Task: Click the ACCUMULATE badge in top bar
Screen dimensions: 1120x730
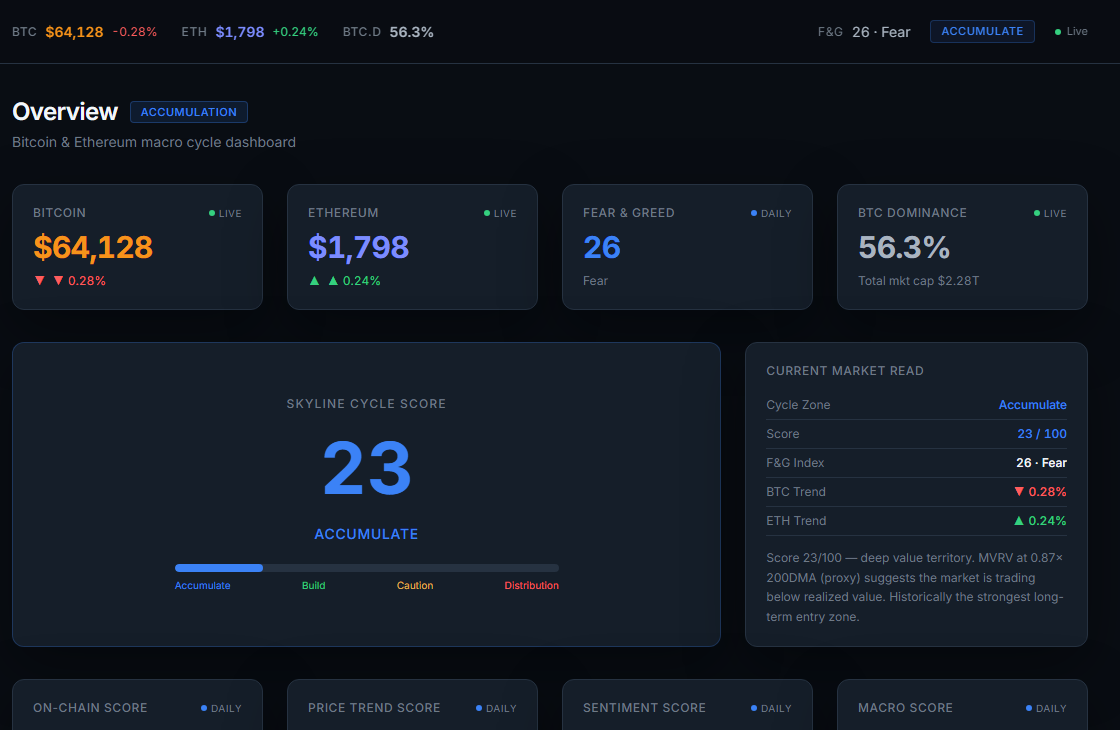Action: 981,31
